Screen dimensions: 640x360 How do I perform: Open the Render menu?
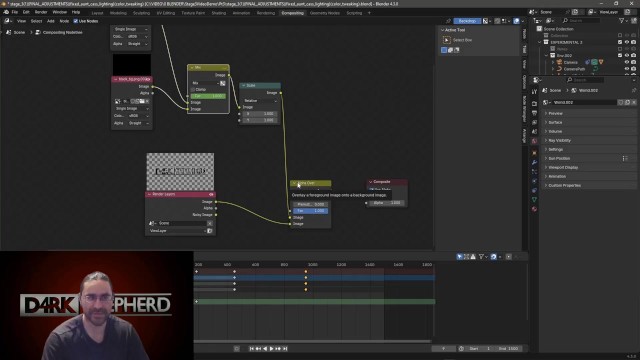(41, 12)
